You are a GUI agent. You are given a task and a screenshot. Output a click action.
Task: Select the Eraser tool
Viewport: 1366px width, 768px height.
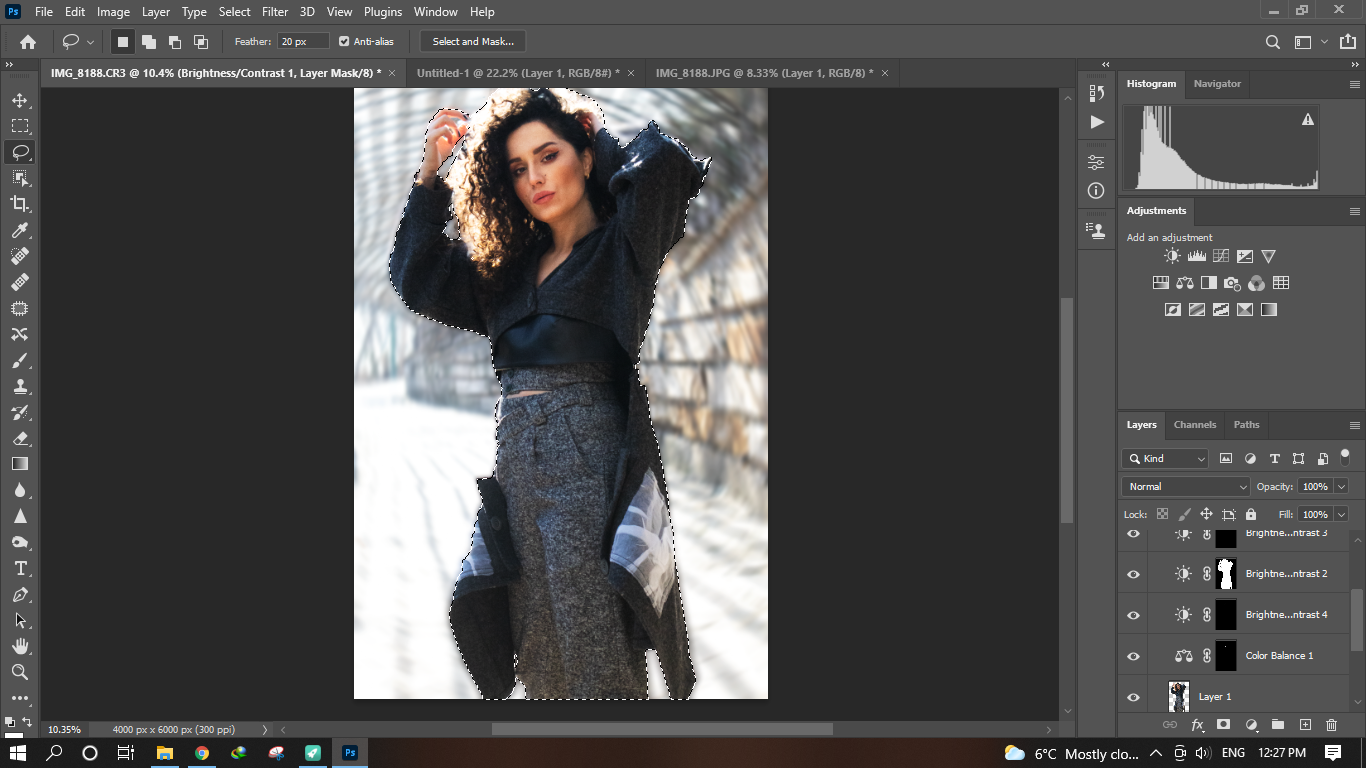(x=19, y=438)
